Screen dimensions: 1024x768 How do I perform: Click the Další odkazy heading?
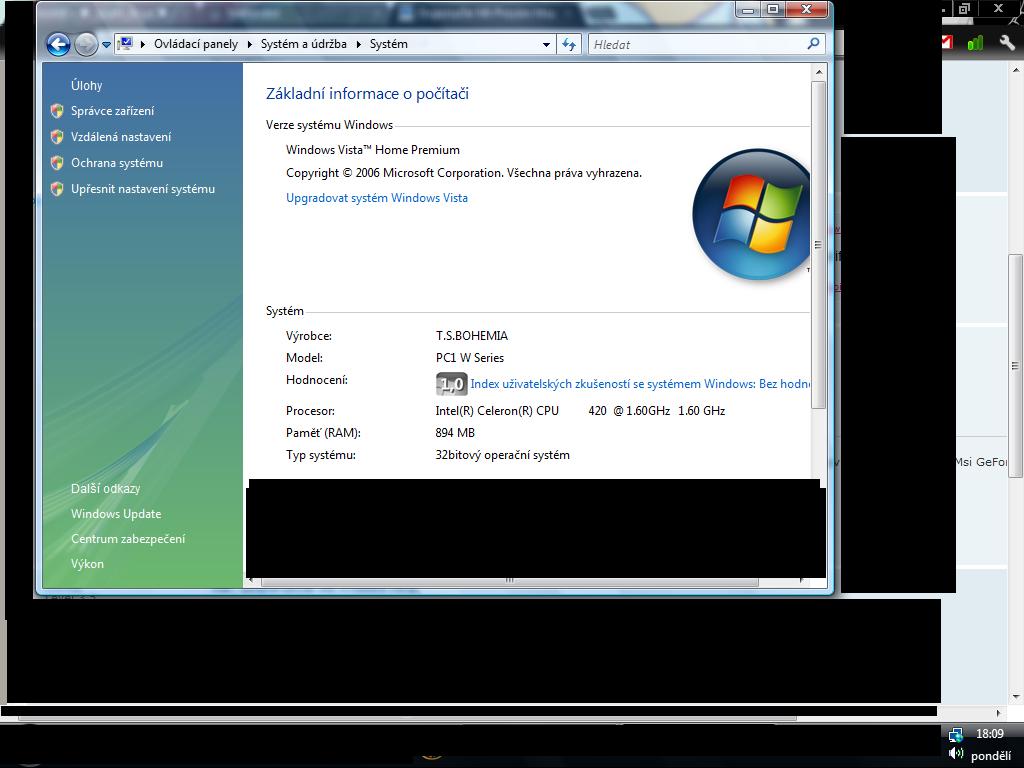tap(106, 488)
